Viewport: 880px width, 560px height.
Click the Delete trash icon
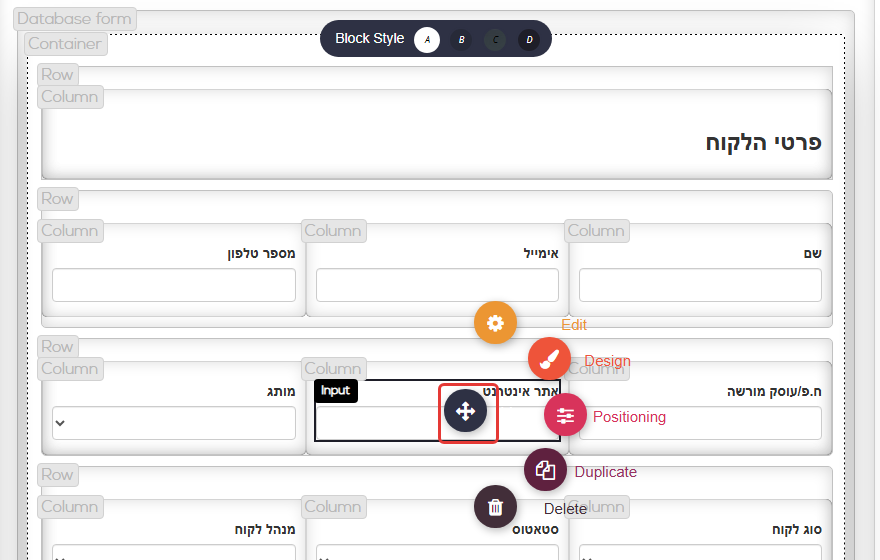tap(495, 507)
